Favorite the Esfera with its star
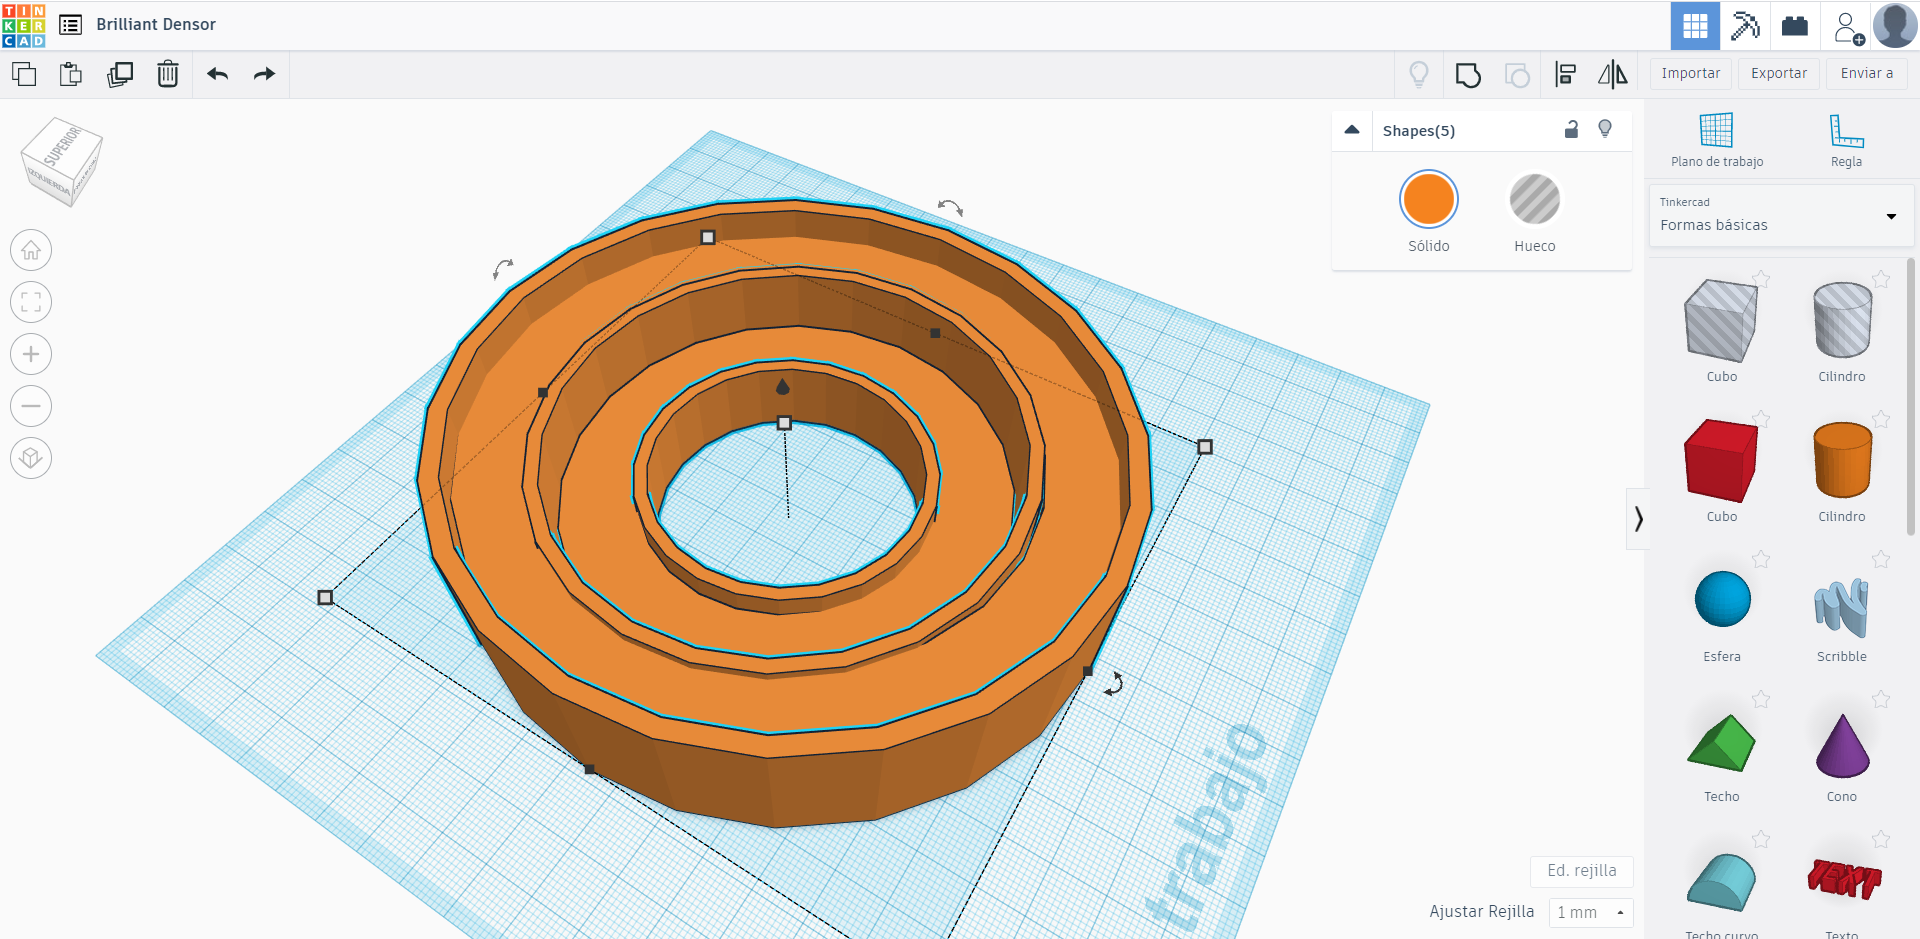This screenshot has height=939, width=1920. tap(1761, 559)
